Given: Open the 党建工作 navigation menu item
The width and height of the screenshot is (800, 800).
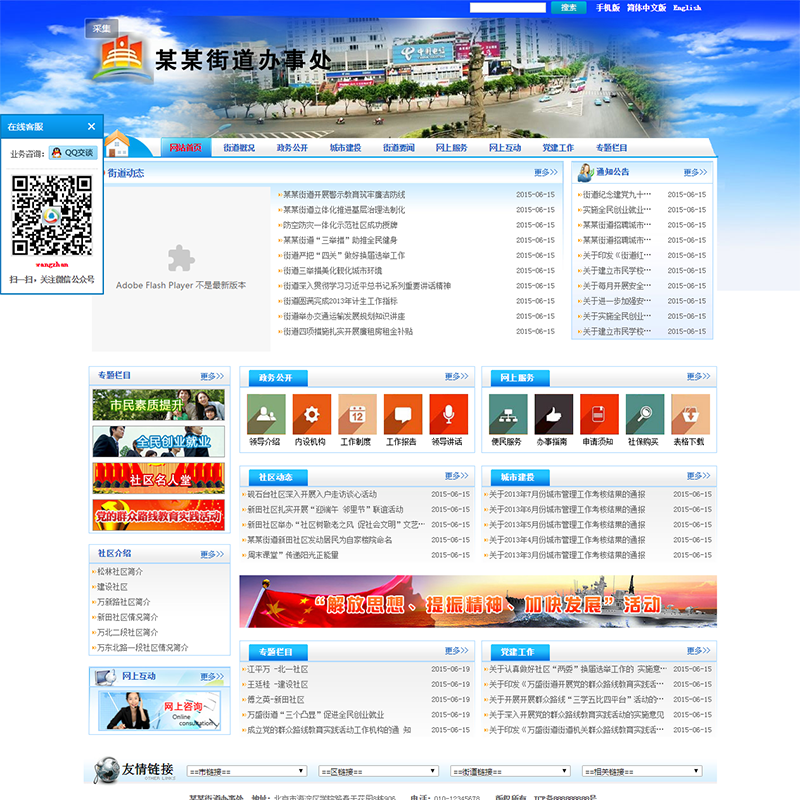Looking at the screenshot, I should click(x=558, y=147).
